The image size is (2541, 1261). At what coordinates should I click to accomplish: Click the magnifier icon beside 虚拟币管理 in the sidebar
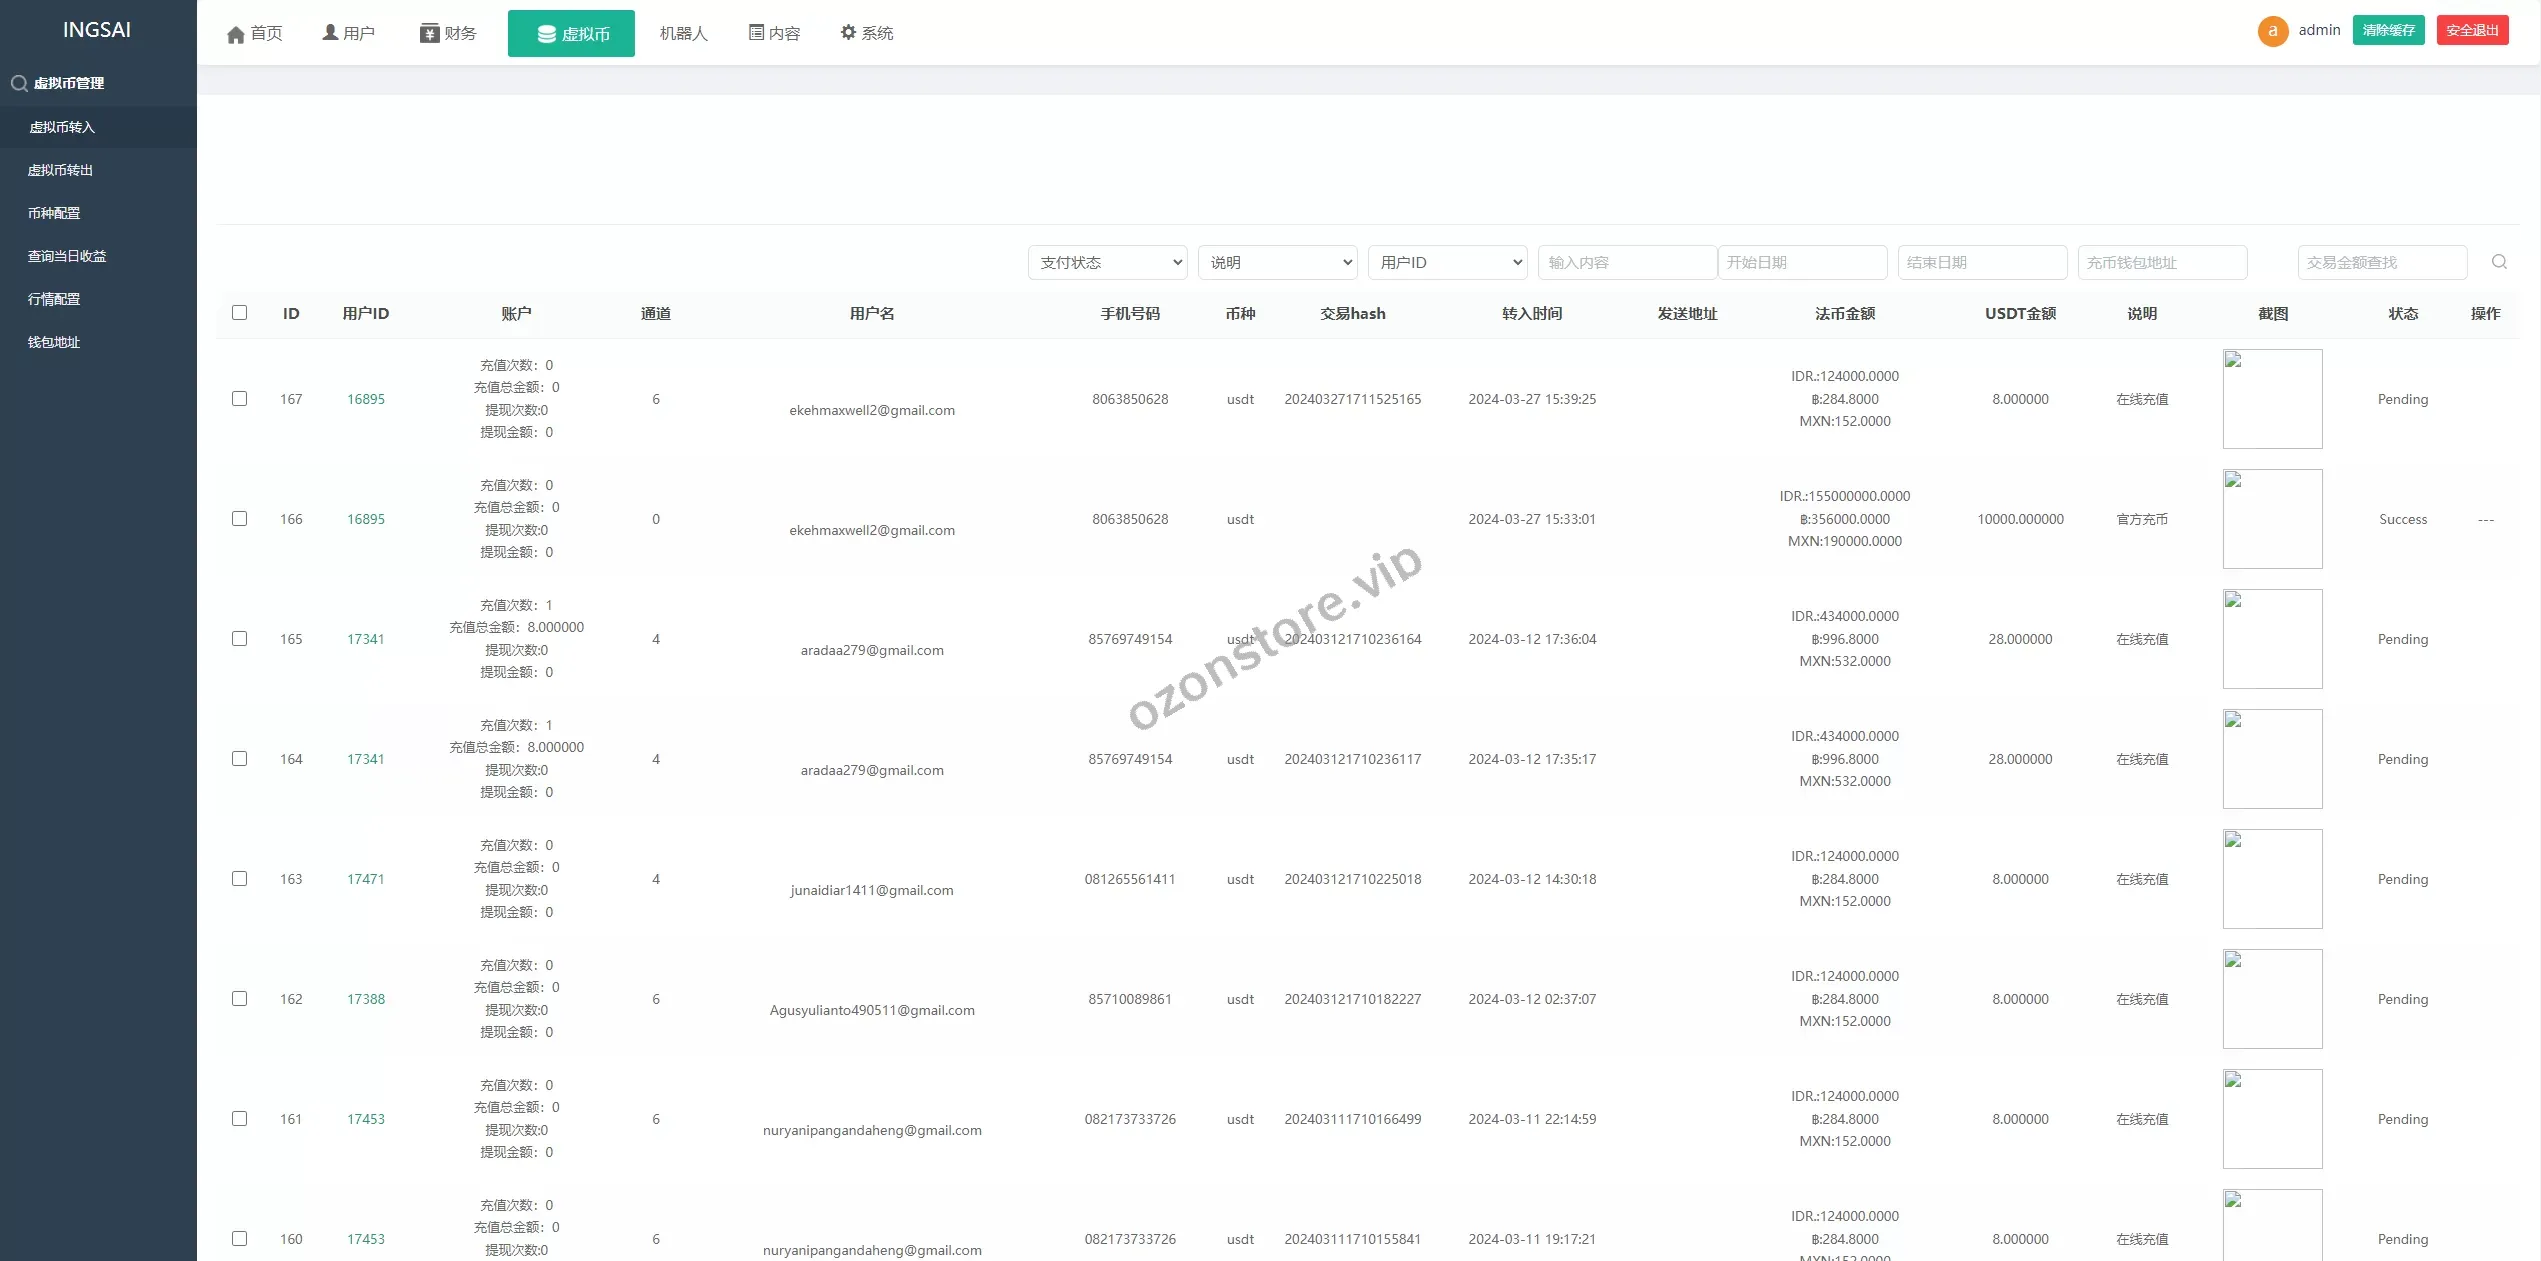19,84
